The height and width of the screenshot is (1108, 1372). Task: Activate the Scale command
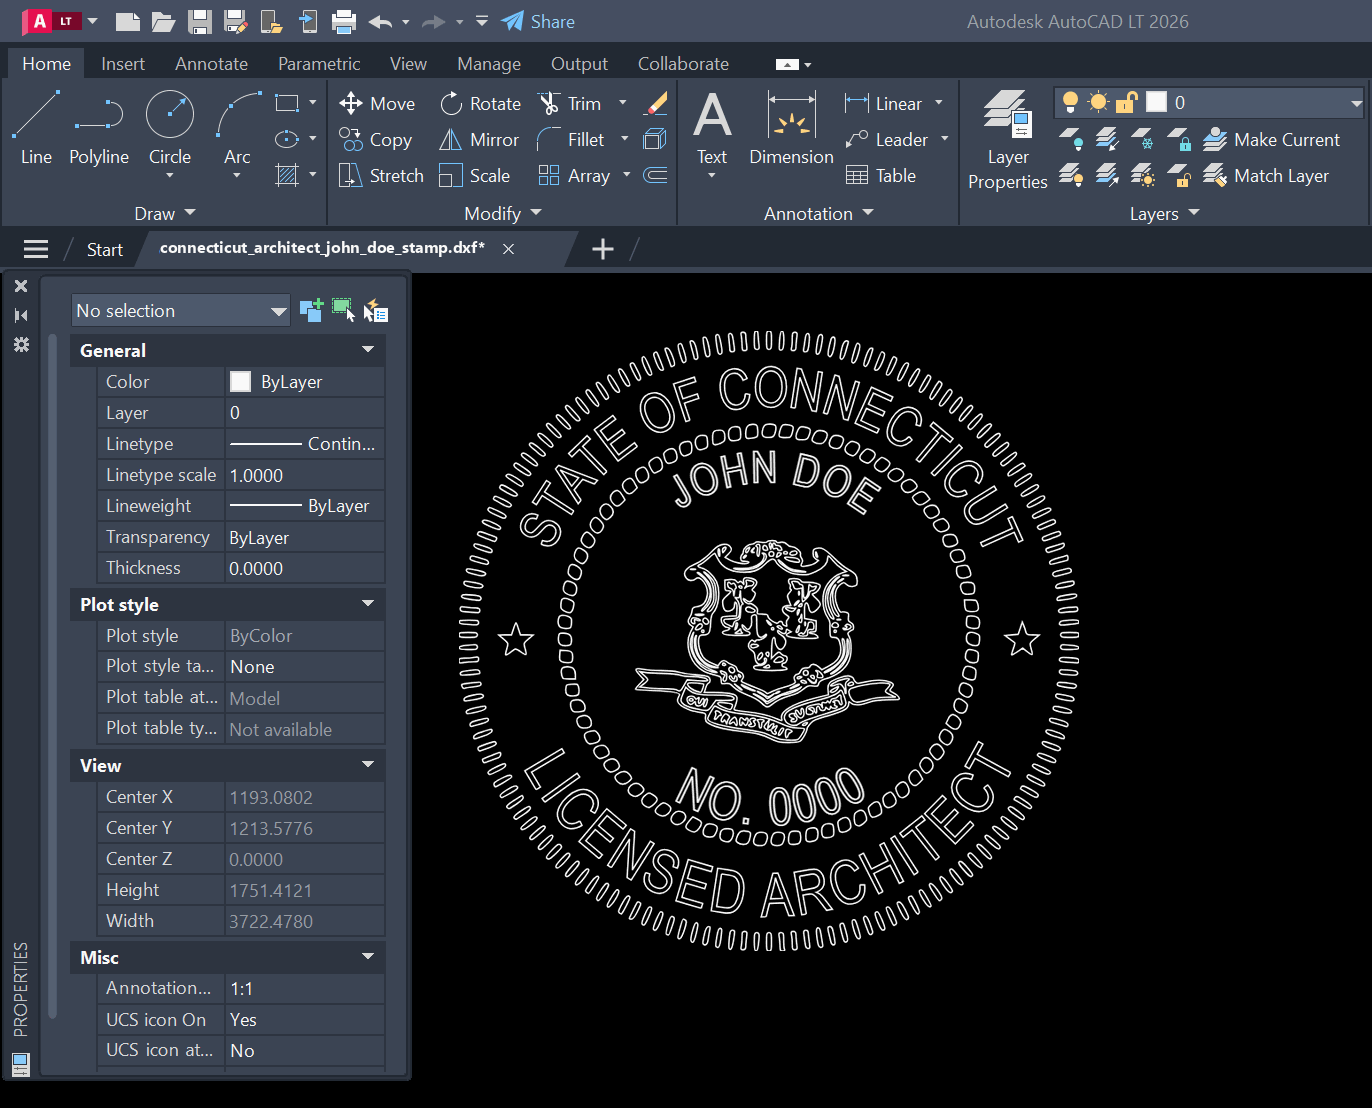(474, 175)
